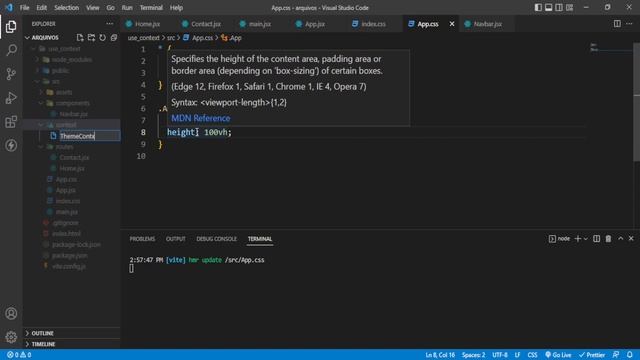Toggle the Primary Side Bar layout button
Image resolution: width=640 pixels, height=360 pixels.
tap(538, 7)
